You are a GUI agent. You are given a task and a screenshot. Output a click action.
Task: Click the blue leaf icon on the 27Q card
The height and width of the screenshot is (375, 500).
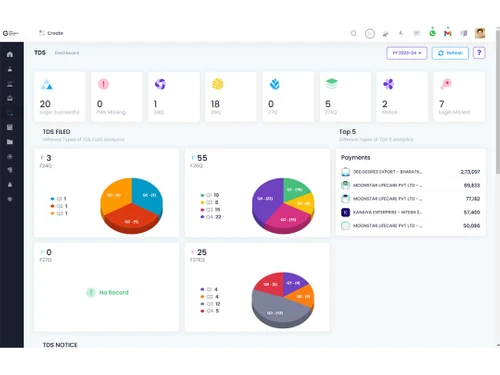pyautogui.click(x=275, y=84)
